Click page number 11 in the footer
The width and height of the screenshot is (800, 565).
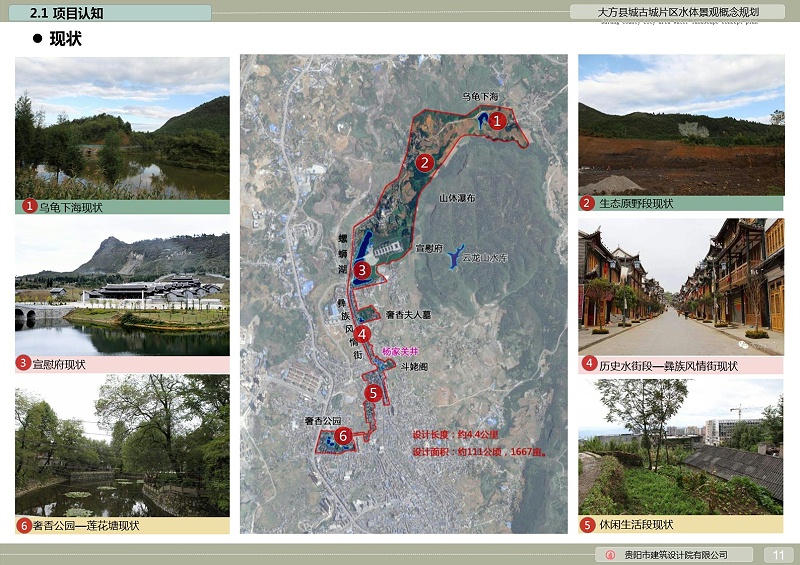[778, 555]
